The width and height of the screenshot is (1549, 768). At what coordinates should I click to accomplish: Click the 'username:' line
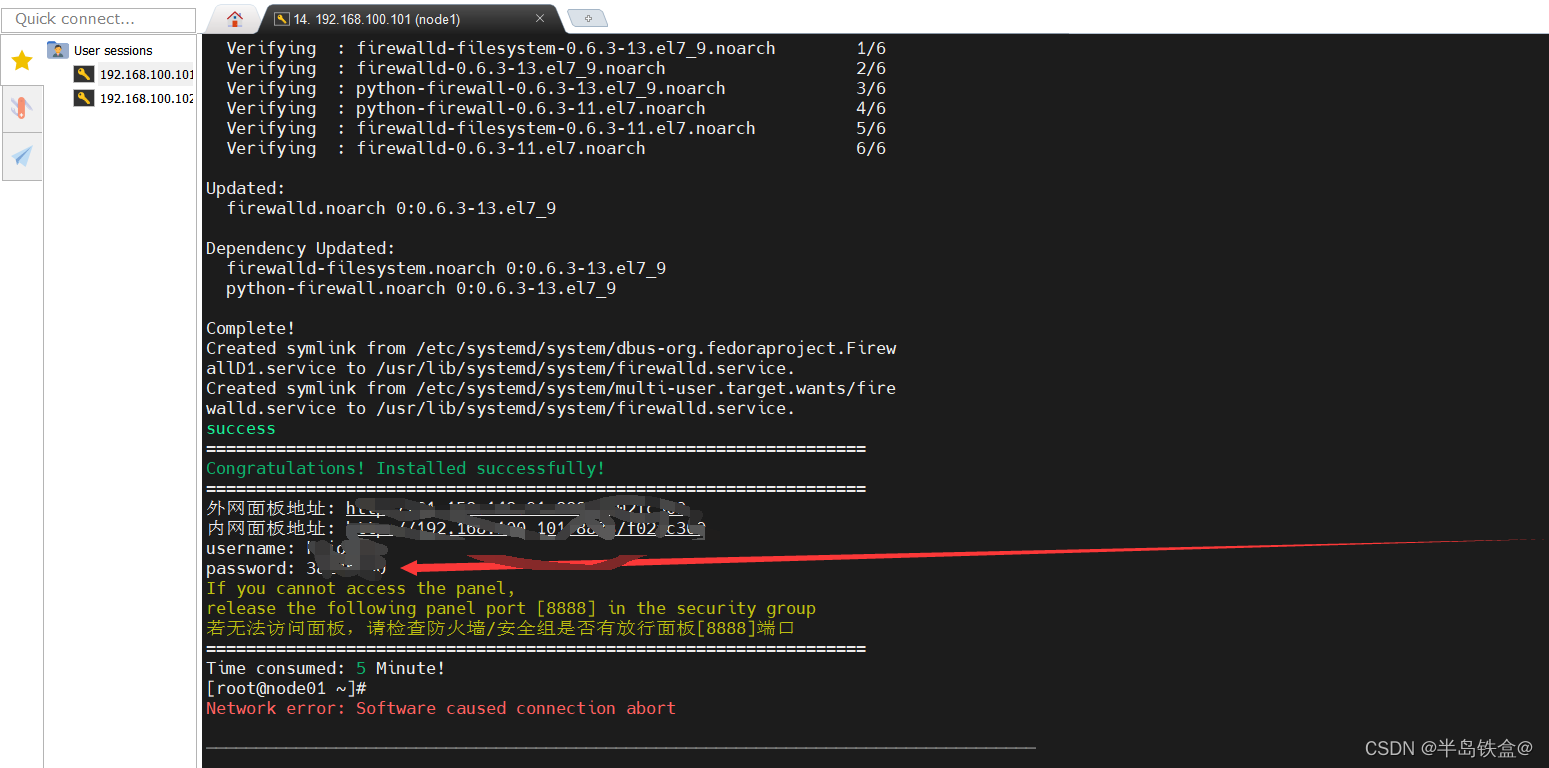coord(276,548)
